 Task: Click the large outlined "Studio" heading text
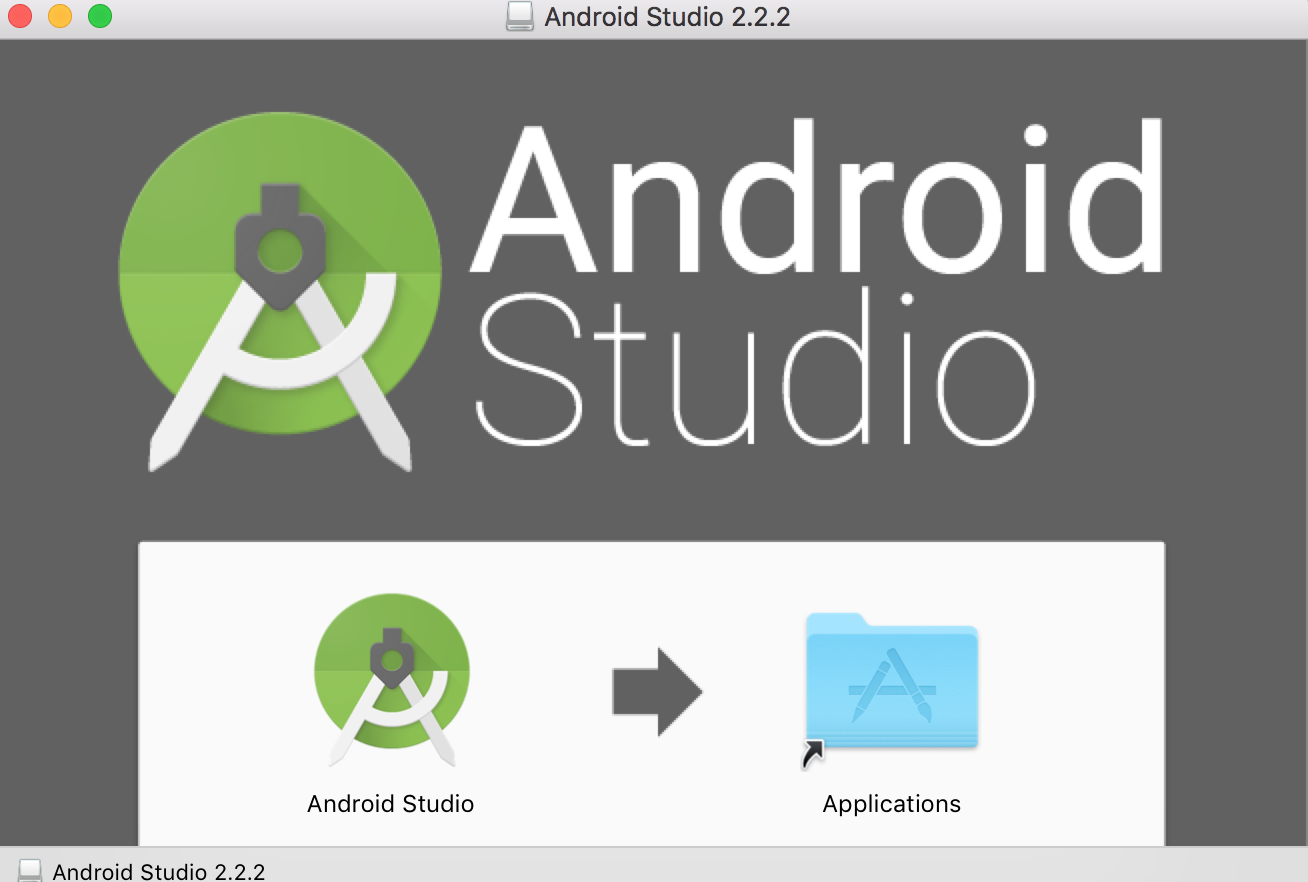(755, 370)
